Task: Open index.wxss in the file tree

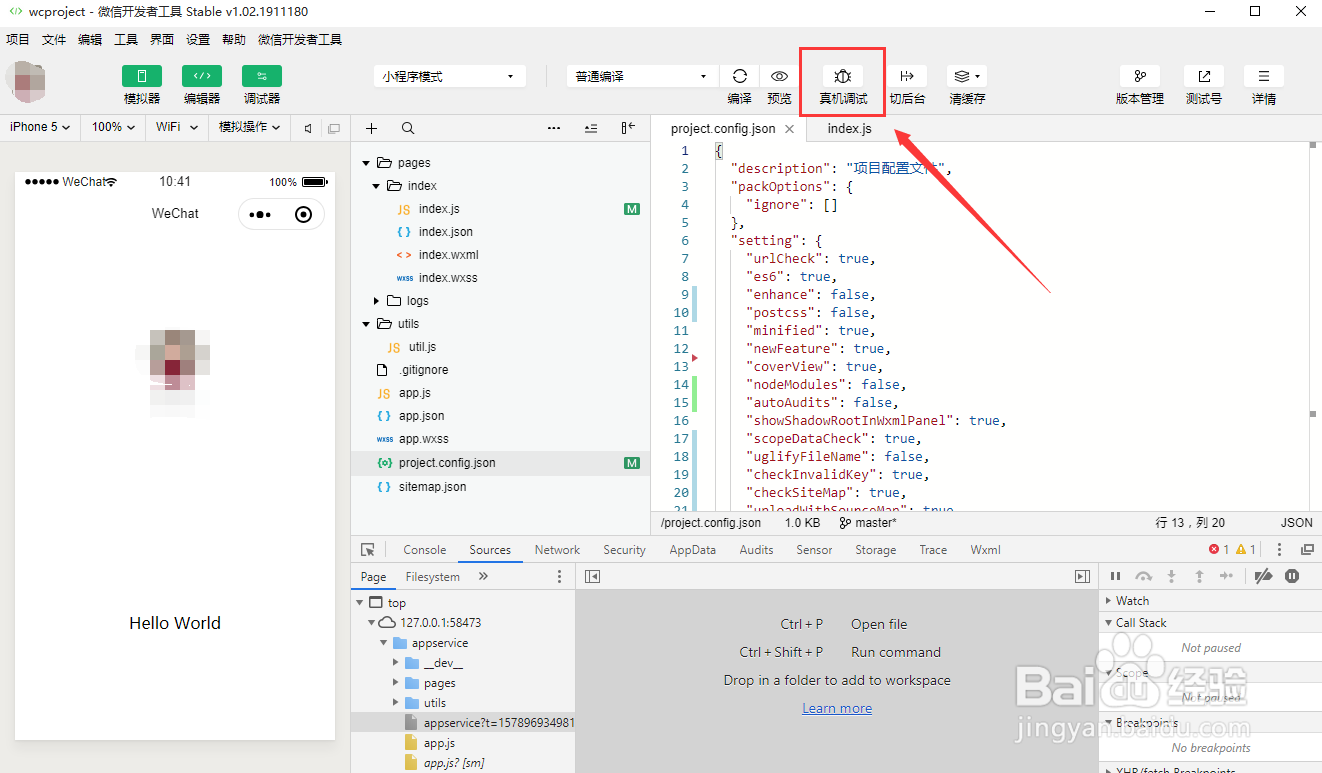Action: click(x=448, y=278)
